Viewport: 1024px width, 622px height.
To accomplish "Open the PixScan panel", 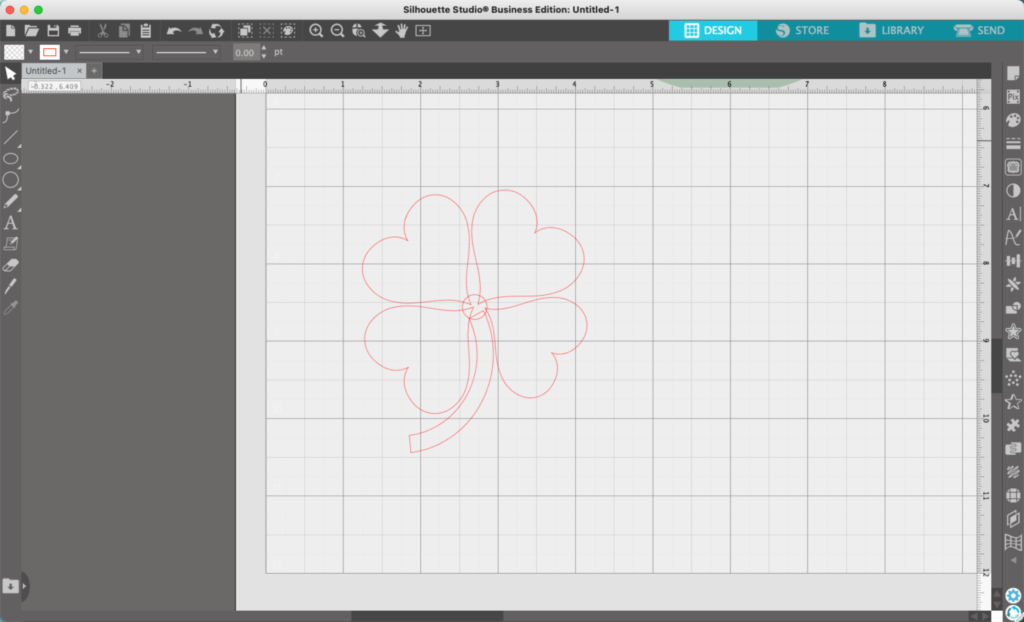I will coord(1013,97).
